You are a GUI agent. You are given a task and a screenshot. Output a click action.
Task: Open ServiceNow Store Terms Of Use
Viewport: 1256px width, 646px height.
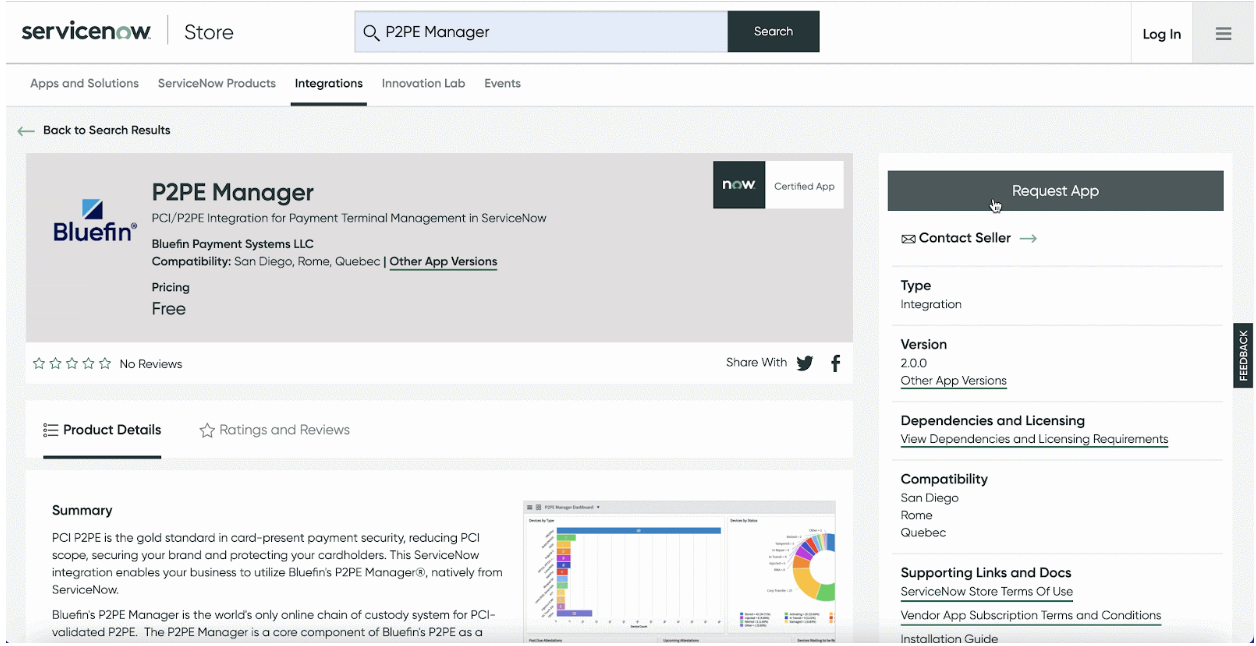(x=987, y=592)
